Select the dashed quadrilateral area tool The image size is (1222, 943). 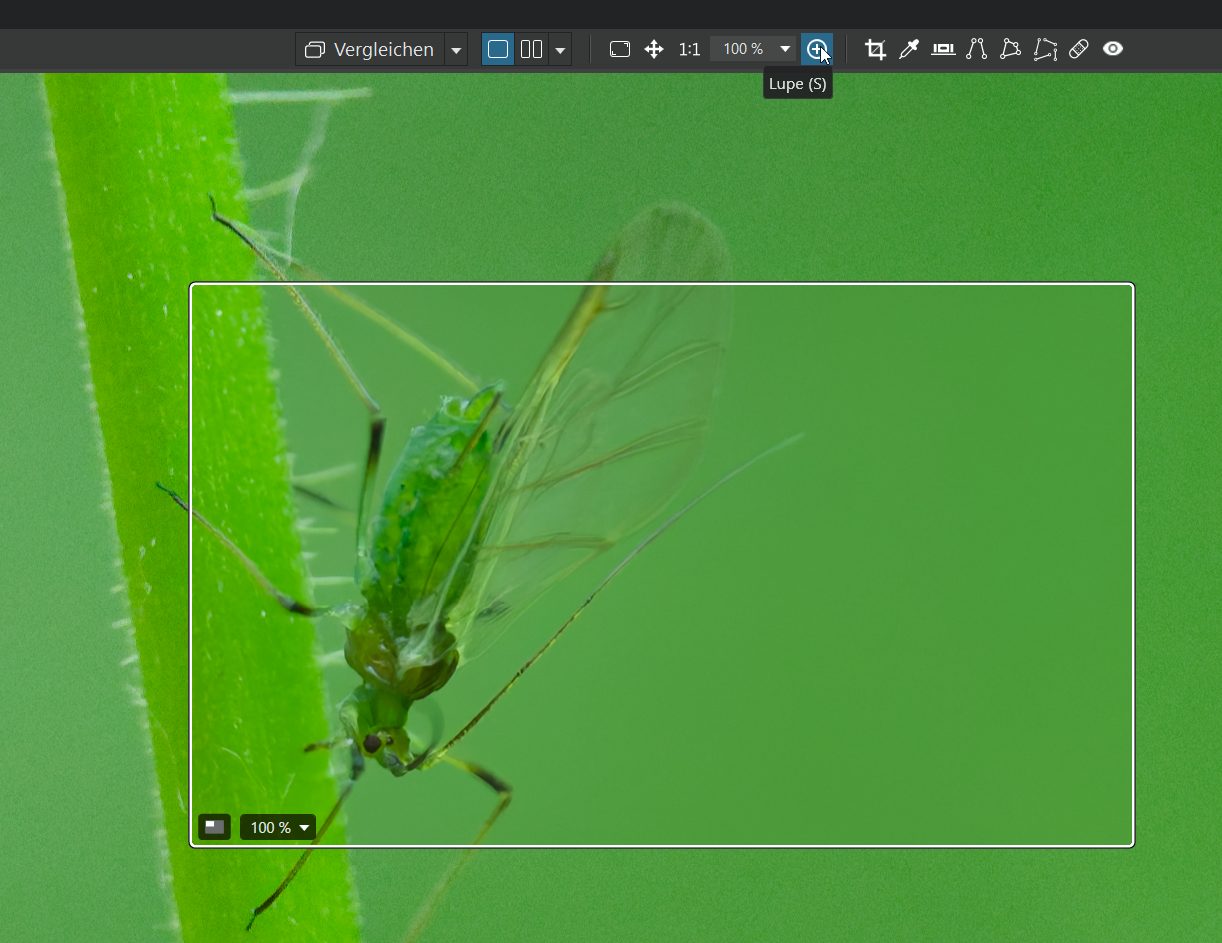point(1045,49)
